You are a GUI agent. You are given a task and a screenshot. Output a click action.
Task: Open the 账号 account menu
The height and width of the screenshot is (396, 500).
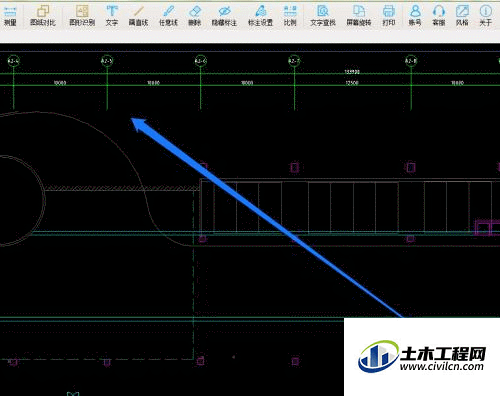tap(415, 16)
